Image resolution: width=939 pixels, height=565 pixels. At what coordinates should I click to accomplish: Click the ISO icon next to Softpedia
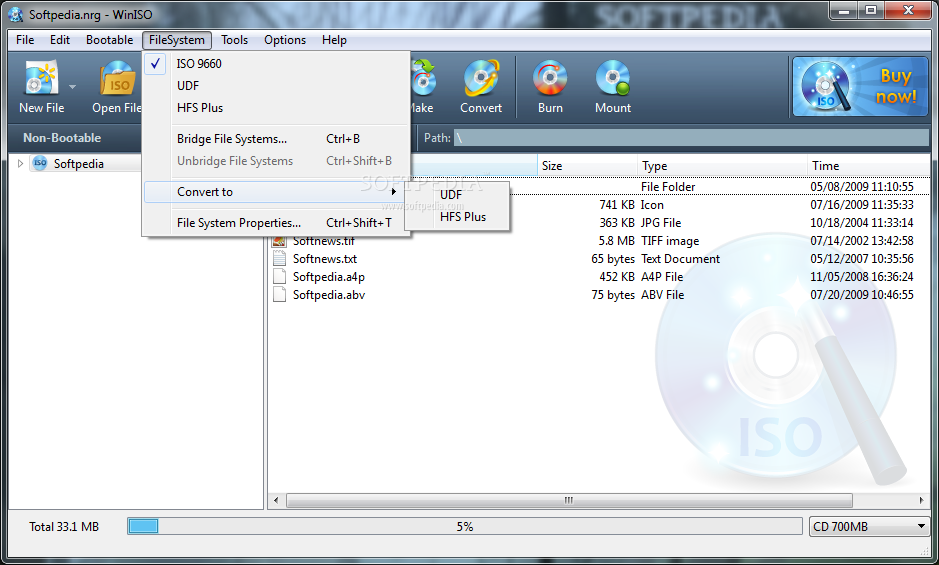[40, 163]
